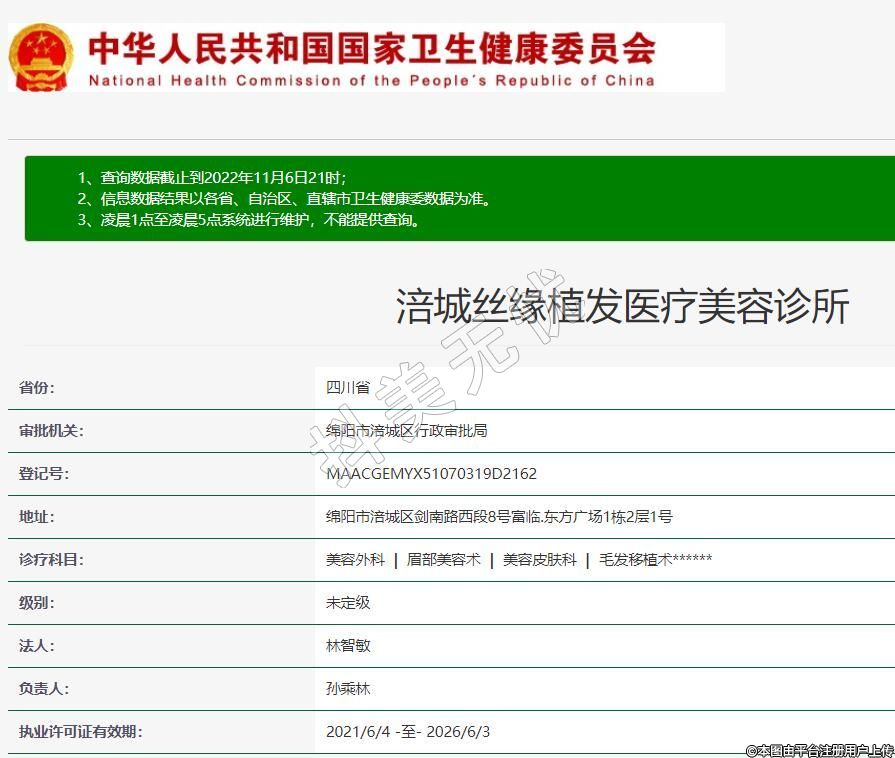Click the 省份 row label
895x758 pixels.
click(x=37, y=388)
